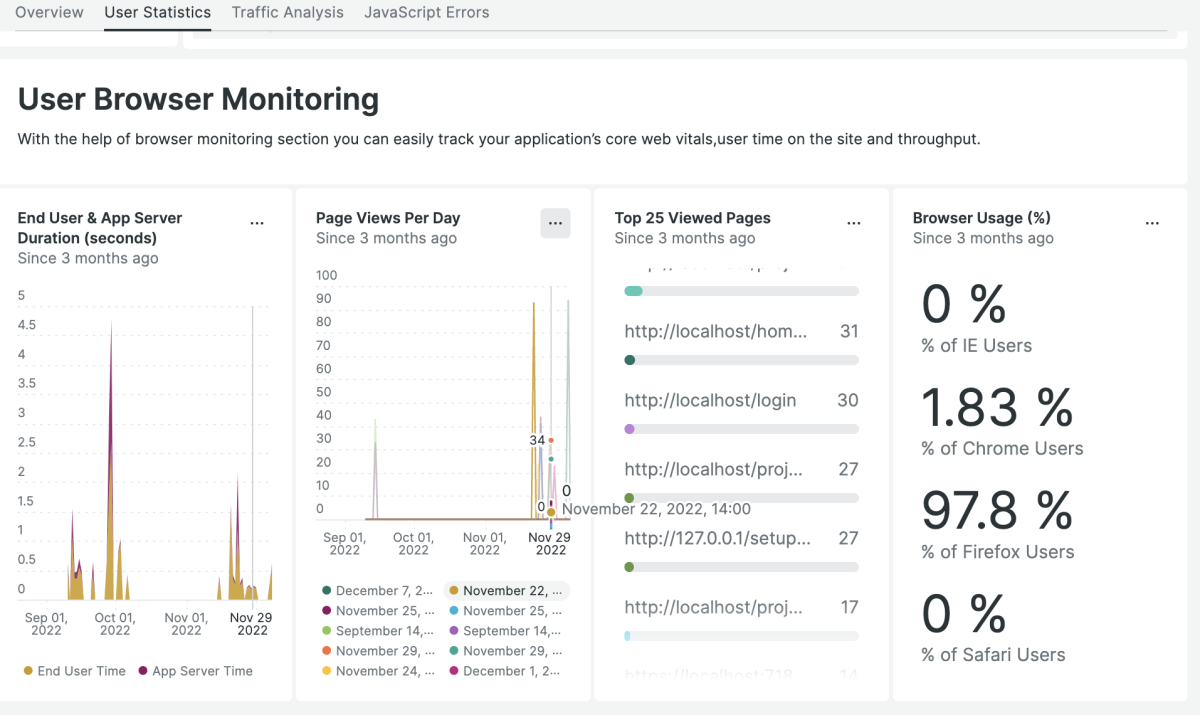Select the User Statistics tab

point(157,13)
